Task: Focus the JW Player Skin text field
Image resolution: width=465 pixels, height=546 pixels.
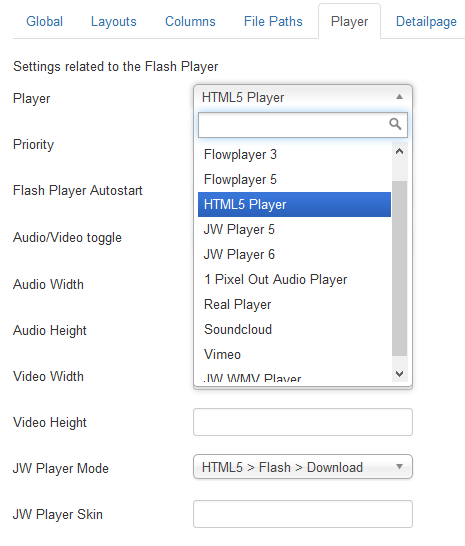Action: click(303, 514)
